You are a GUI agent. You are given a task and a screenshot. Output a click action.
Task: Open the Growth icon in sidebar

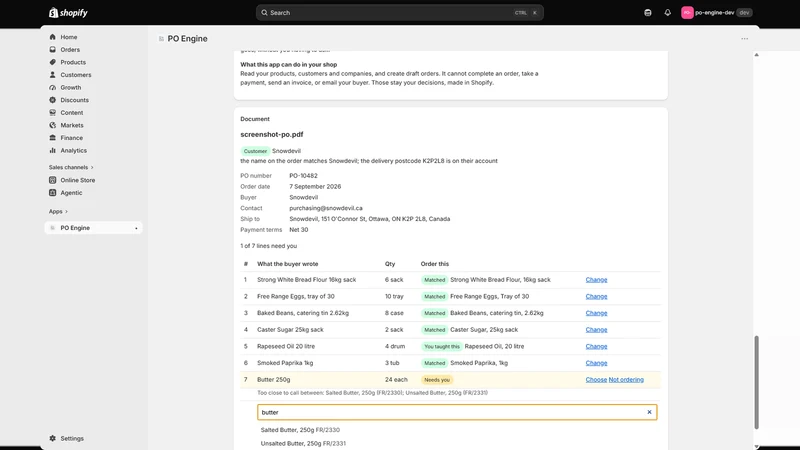[53, 87]
